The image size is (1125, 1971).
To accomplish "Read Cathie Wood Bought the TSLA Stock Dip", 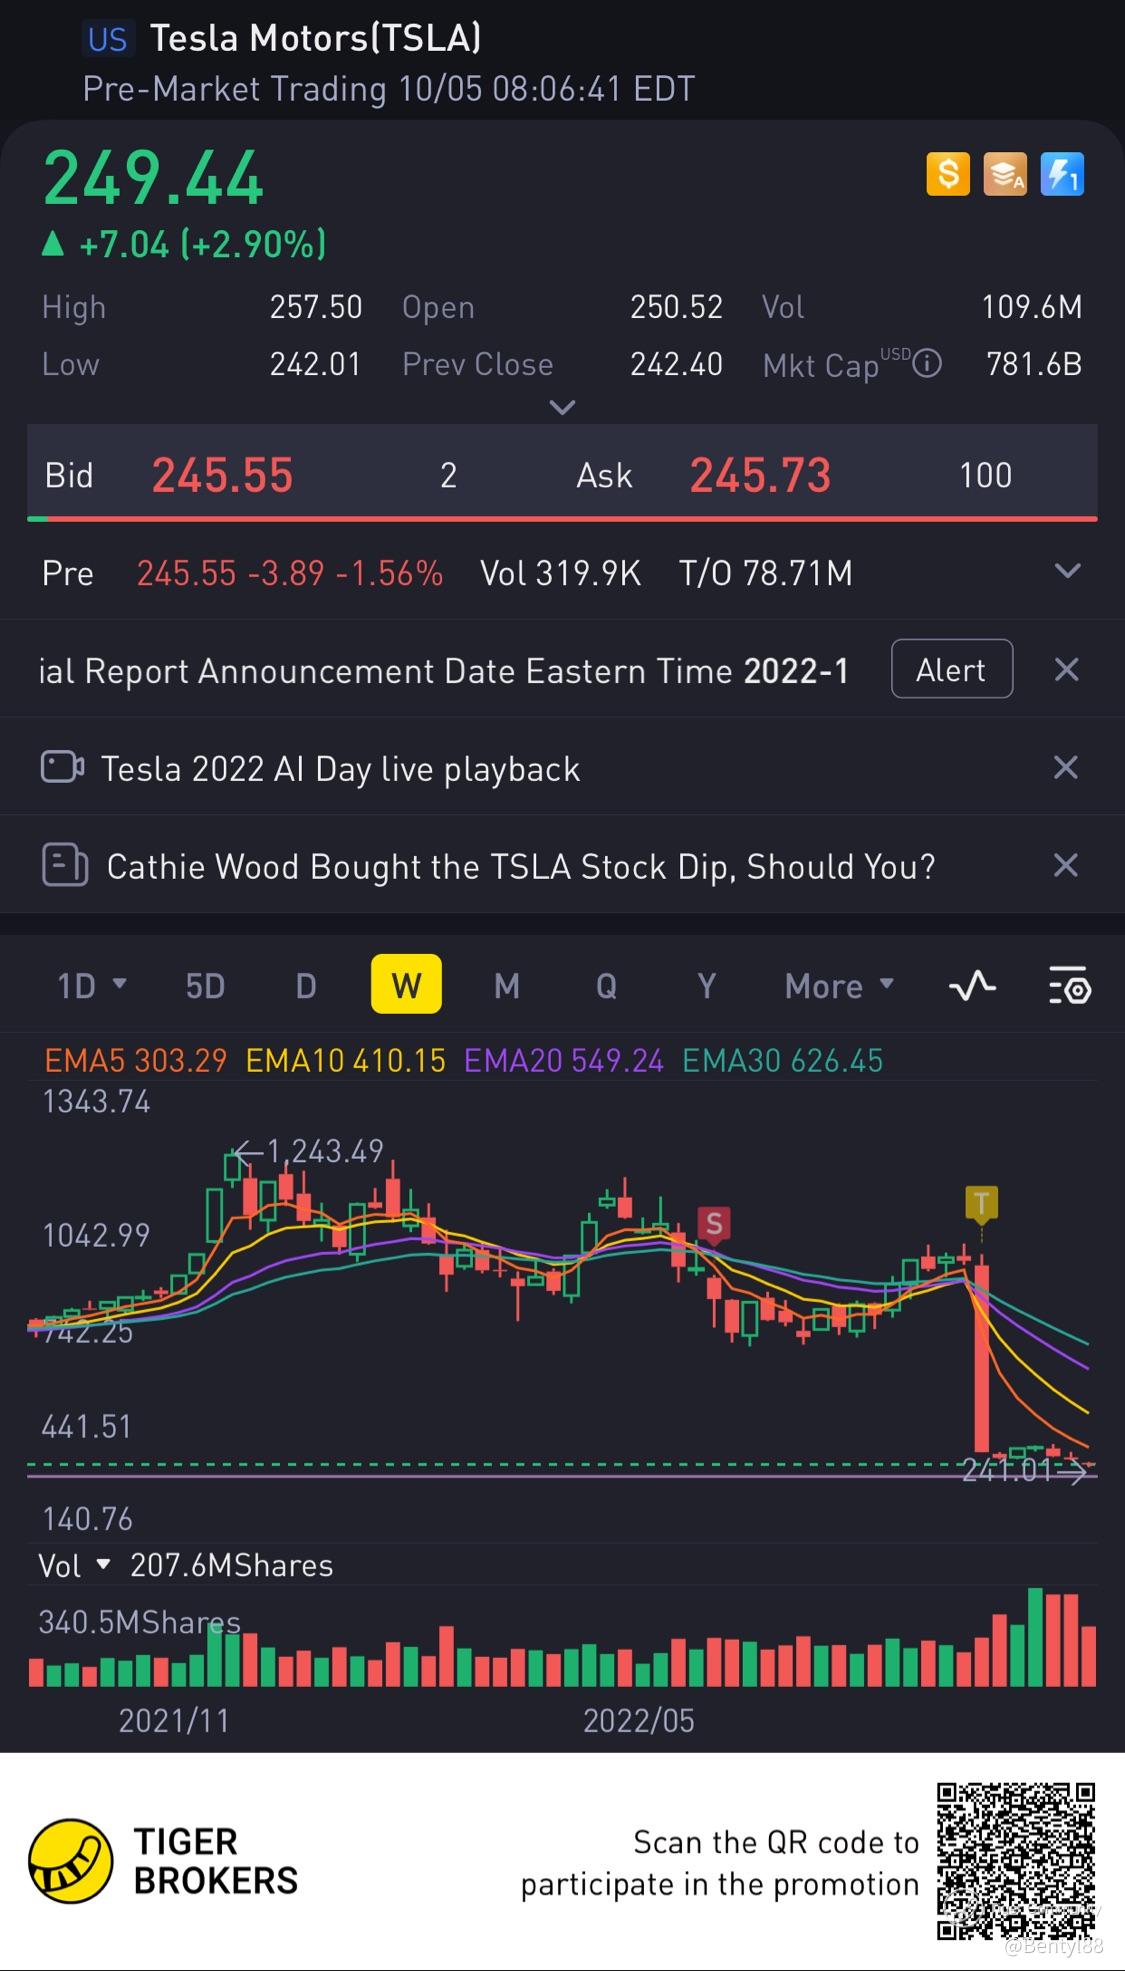I will [521, 866].
